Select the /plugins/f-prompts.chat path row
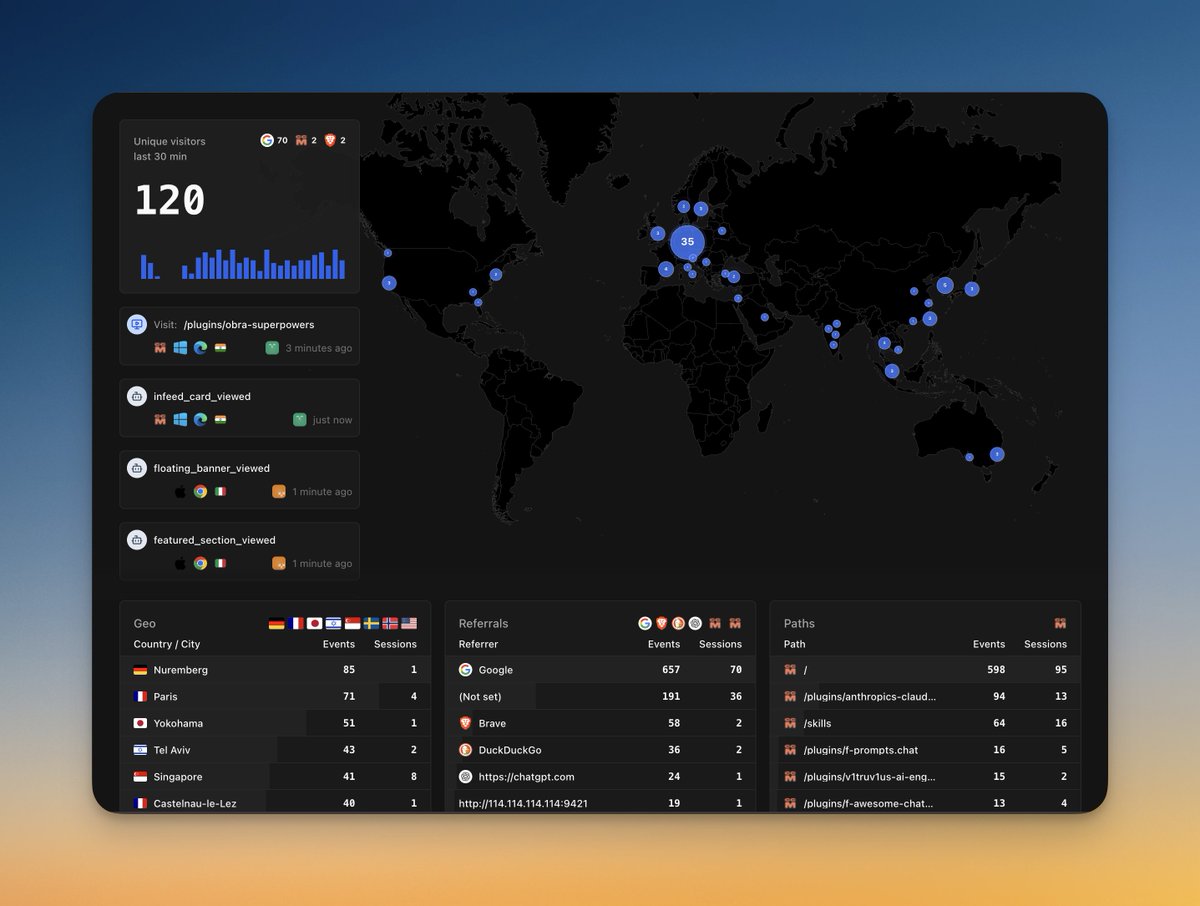Screen dimensions: 1200x906 [925, 750]
